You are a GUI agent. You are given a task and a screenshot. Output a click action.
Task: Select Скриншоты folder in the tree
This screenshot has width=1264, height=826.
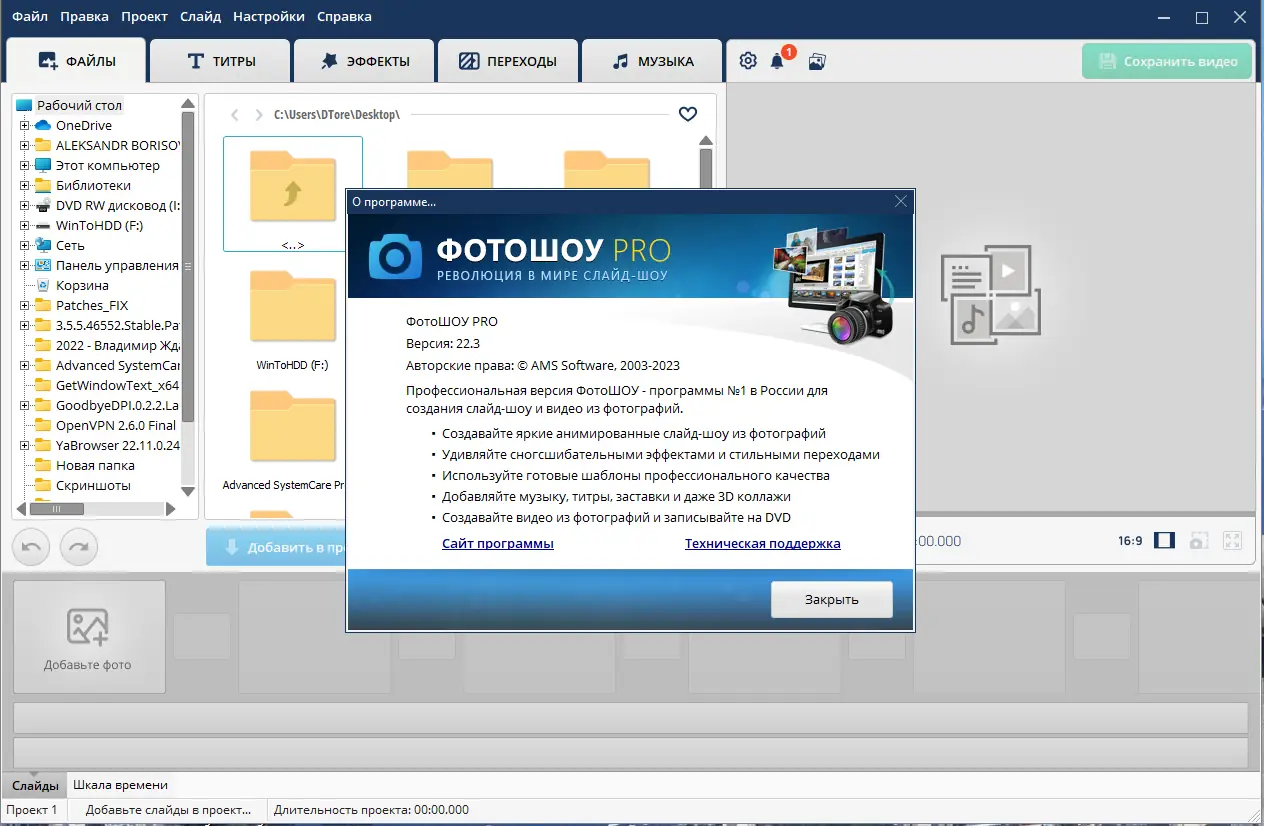[93, 486]
